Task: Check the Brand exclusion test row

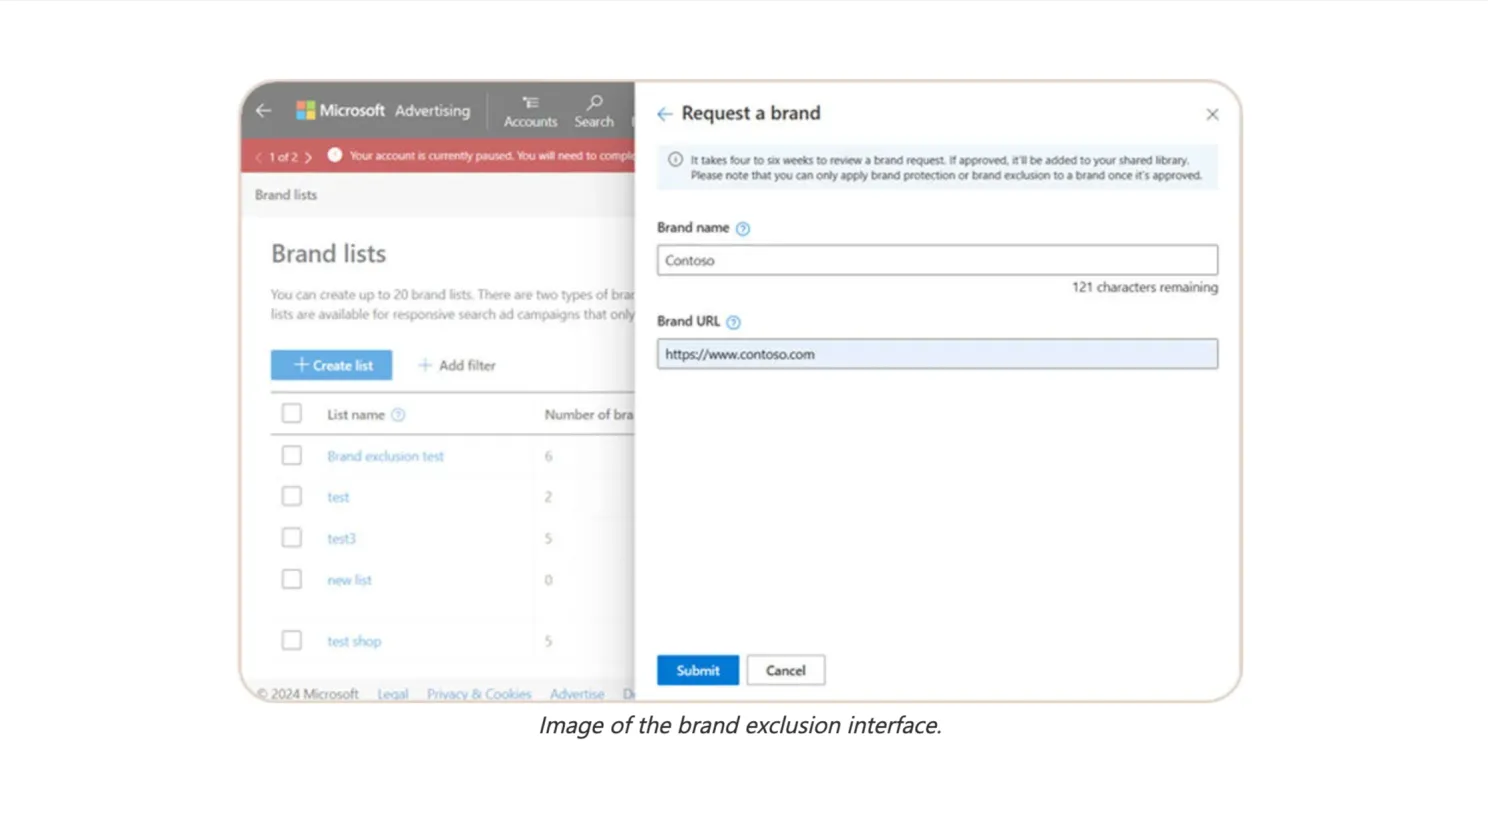Action: (291, 456)
